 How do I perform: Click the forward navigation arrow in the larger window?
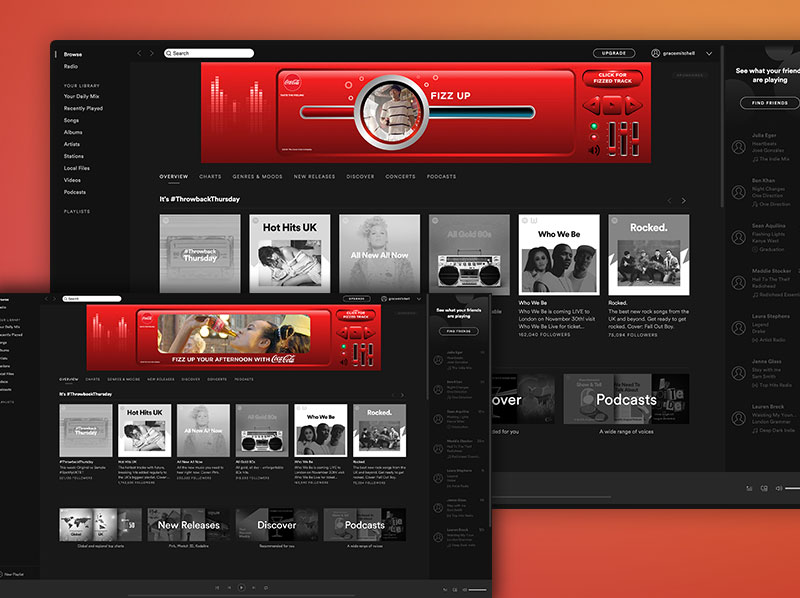tap(152, 53)
